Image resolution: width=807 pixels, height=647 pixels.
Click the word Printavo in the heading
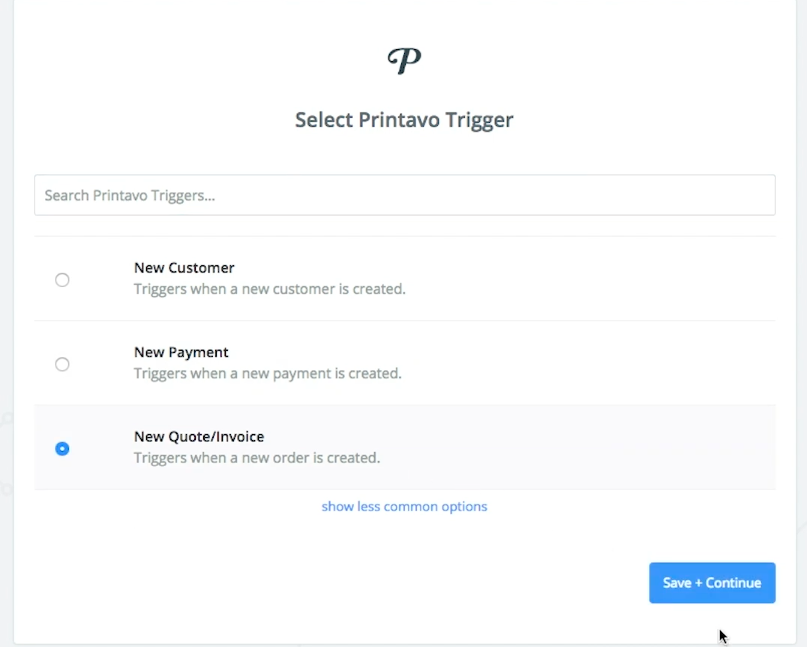coord(399,120)
